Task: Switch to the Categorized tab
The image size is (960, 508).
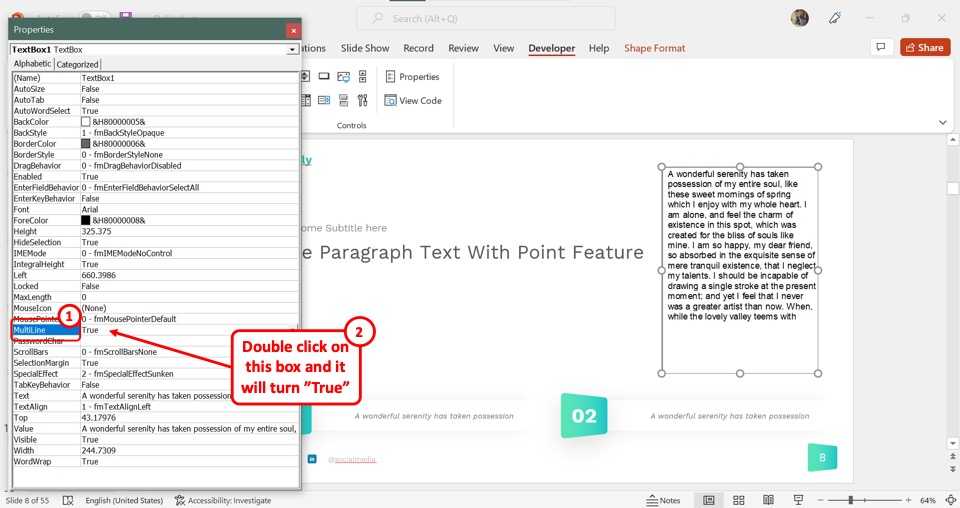Action: click(77, 64)
